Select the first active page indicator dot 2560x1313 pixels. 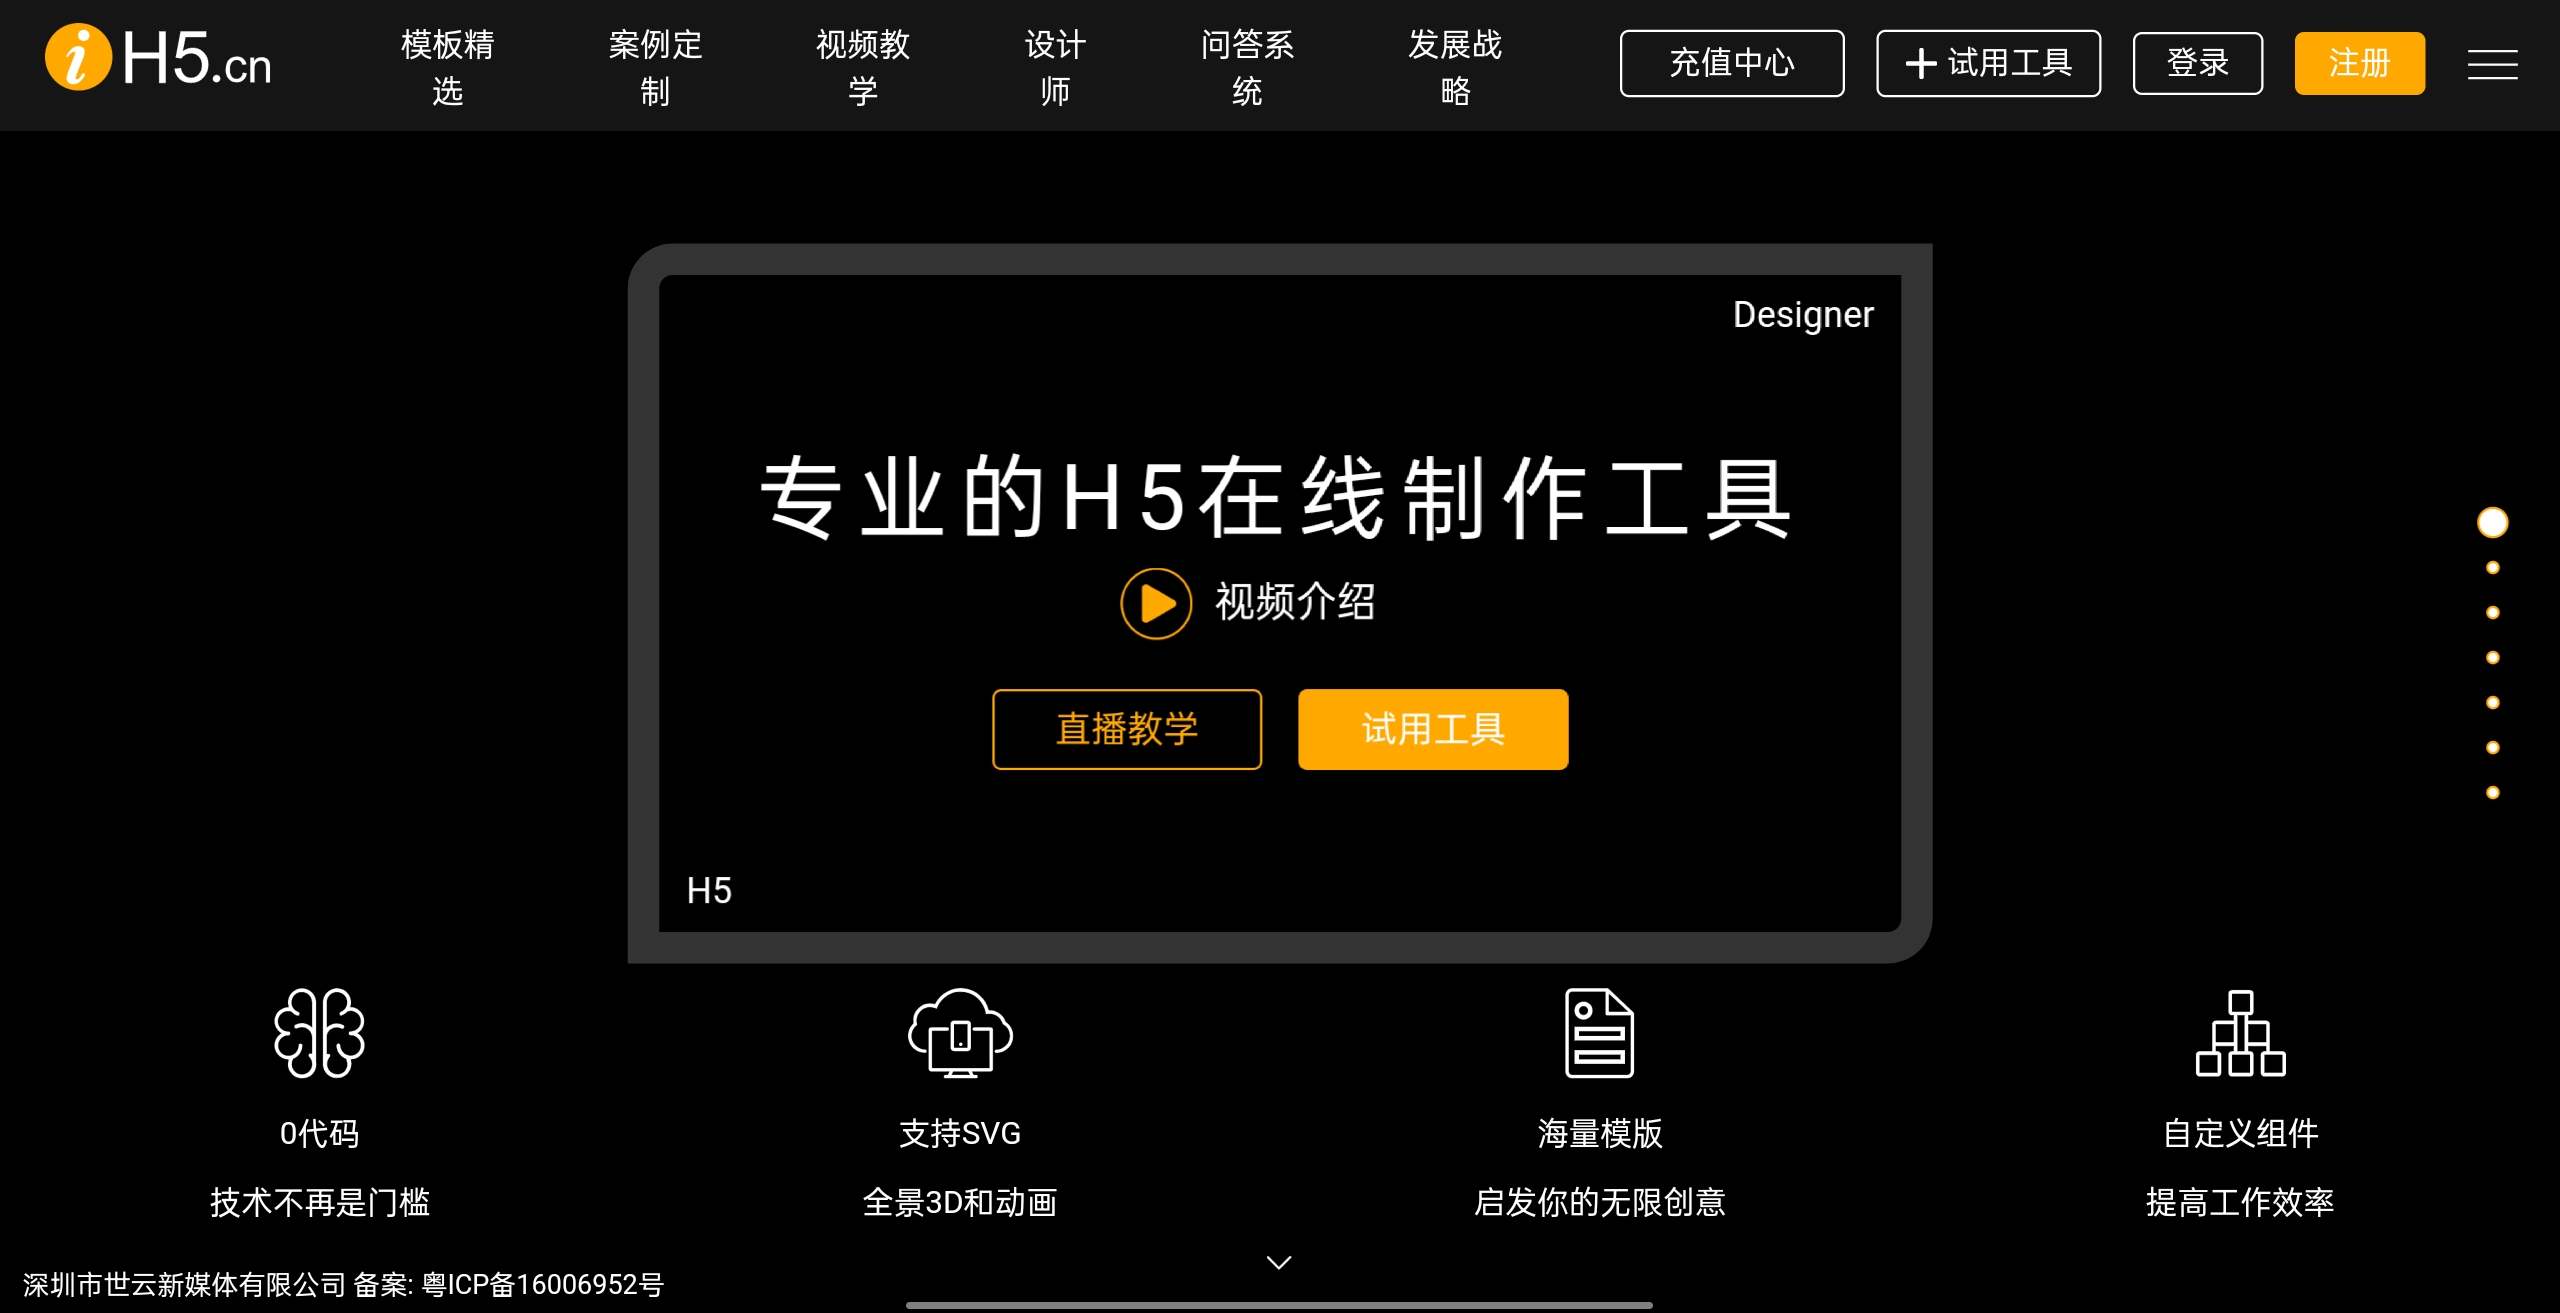[x=2492, y=522]
